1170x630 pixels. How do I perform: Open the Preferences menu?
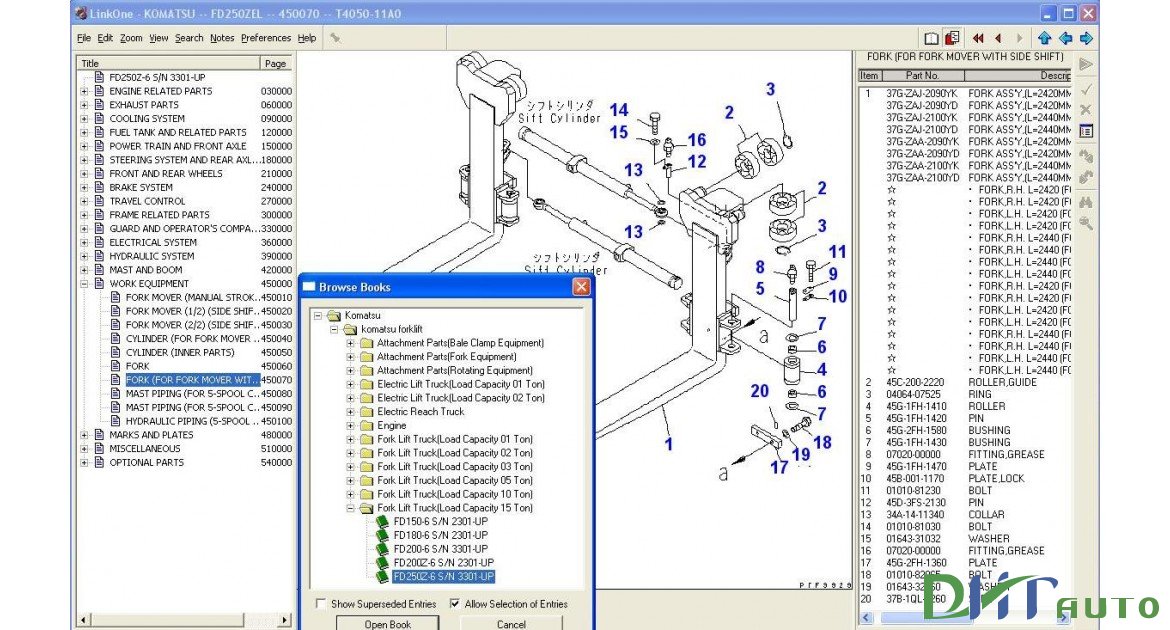[266, 38]
